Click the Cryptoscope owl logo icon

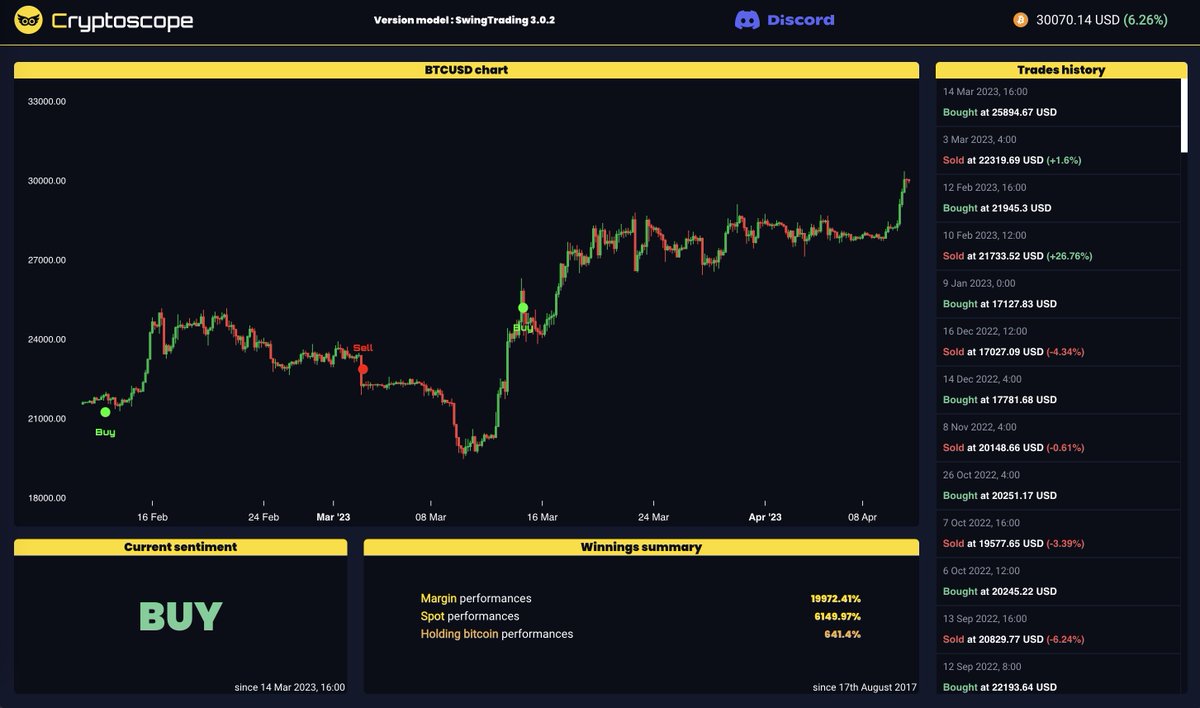(28, 20)
